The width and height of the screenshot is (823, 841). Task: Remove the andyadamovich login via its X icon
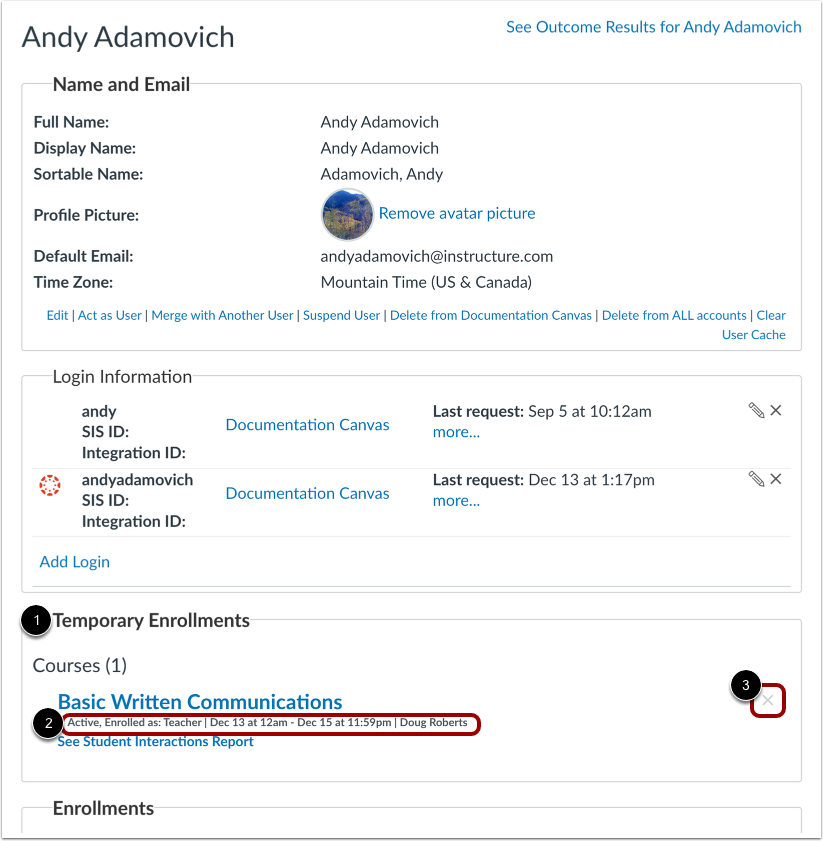(776, 478)
